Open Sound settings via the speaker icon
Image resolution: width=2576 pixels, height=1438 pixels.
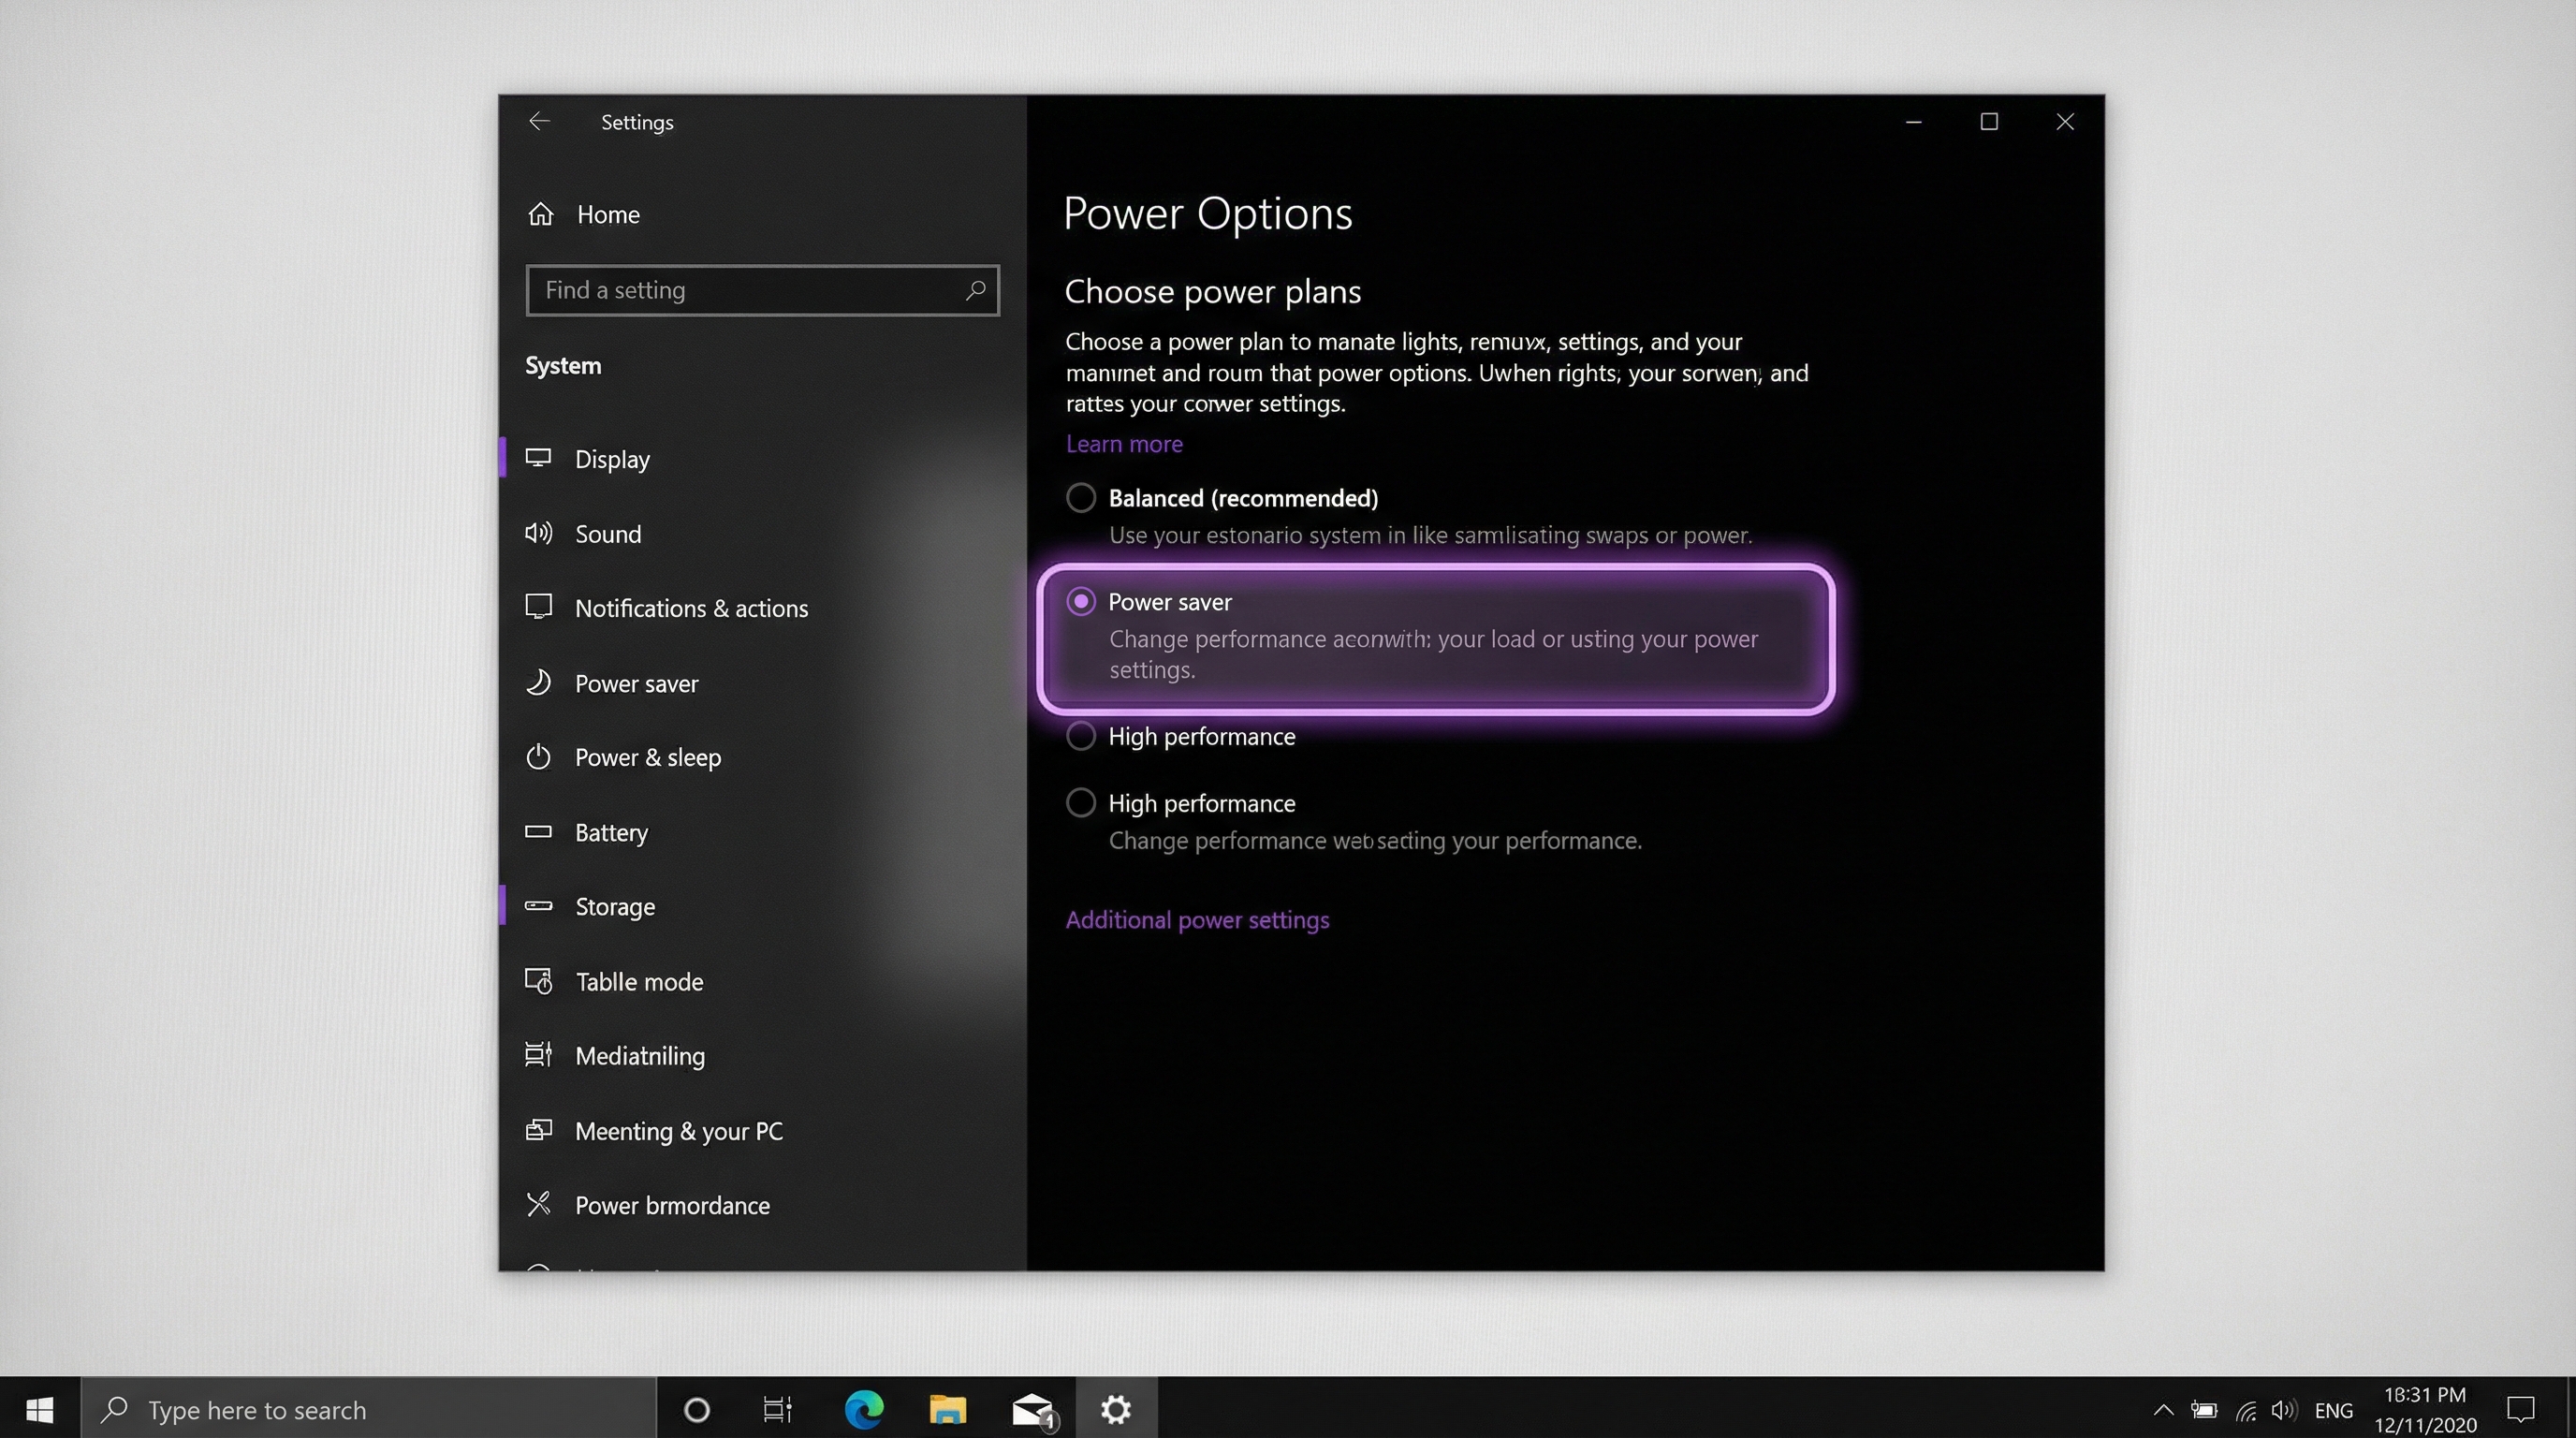(539, 533)
